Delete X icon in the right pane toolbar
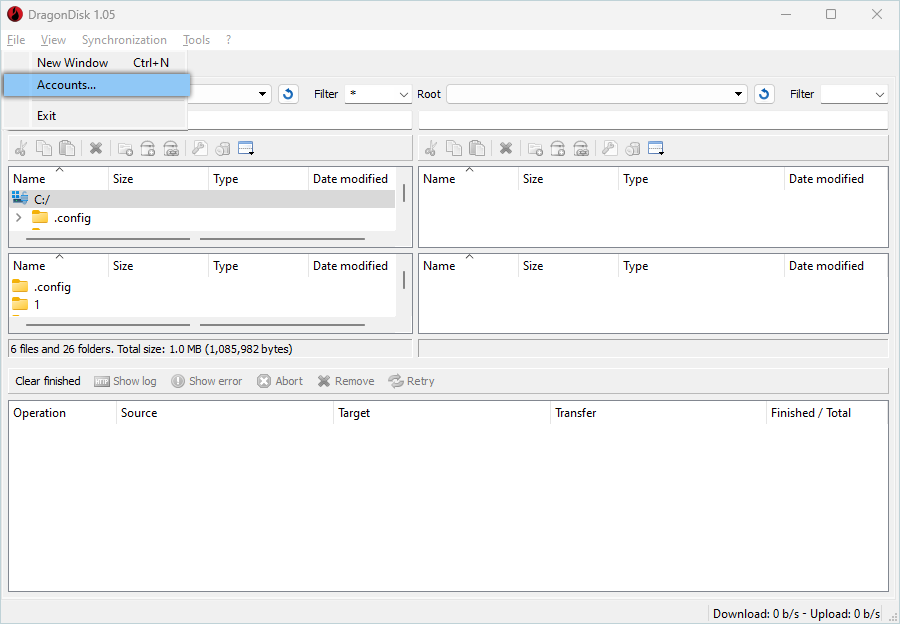 click(x=506, y=149)
